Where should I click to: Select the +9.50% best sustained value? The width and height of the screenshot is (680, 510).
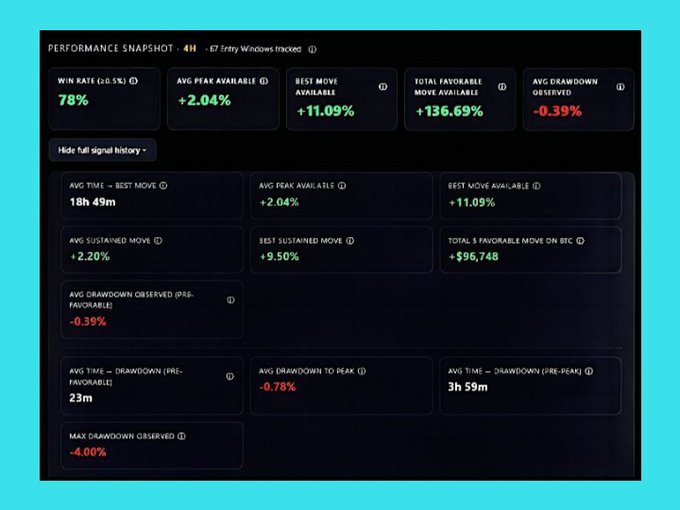coord(279,256)
